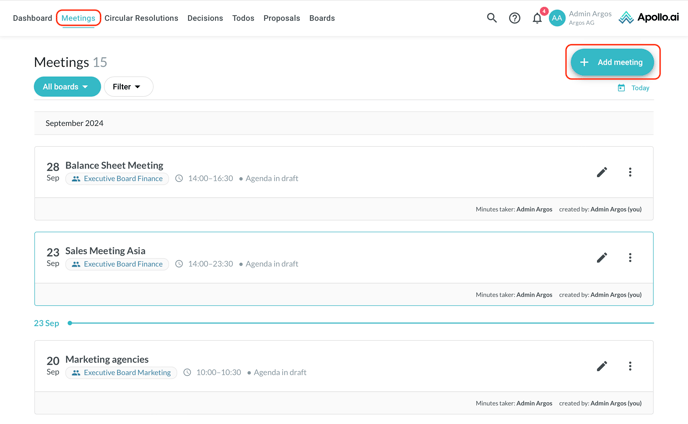Open more options for Sales Meeting Asia
Viewport: 688px width, 424px height.
point(630,258)
